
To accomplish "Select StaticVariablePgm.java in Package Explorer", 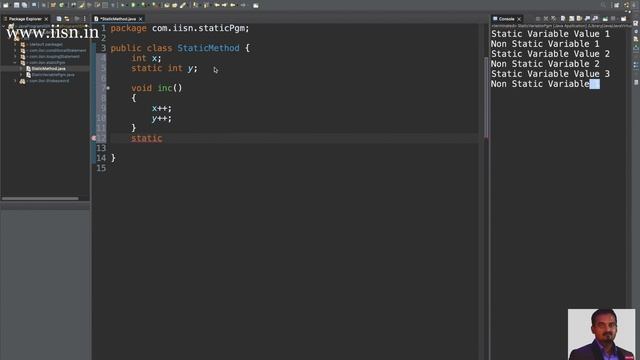I will 53,75.
